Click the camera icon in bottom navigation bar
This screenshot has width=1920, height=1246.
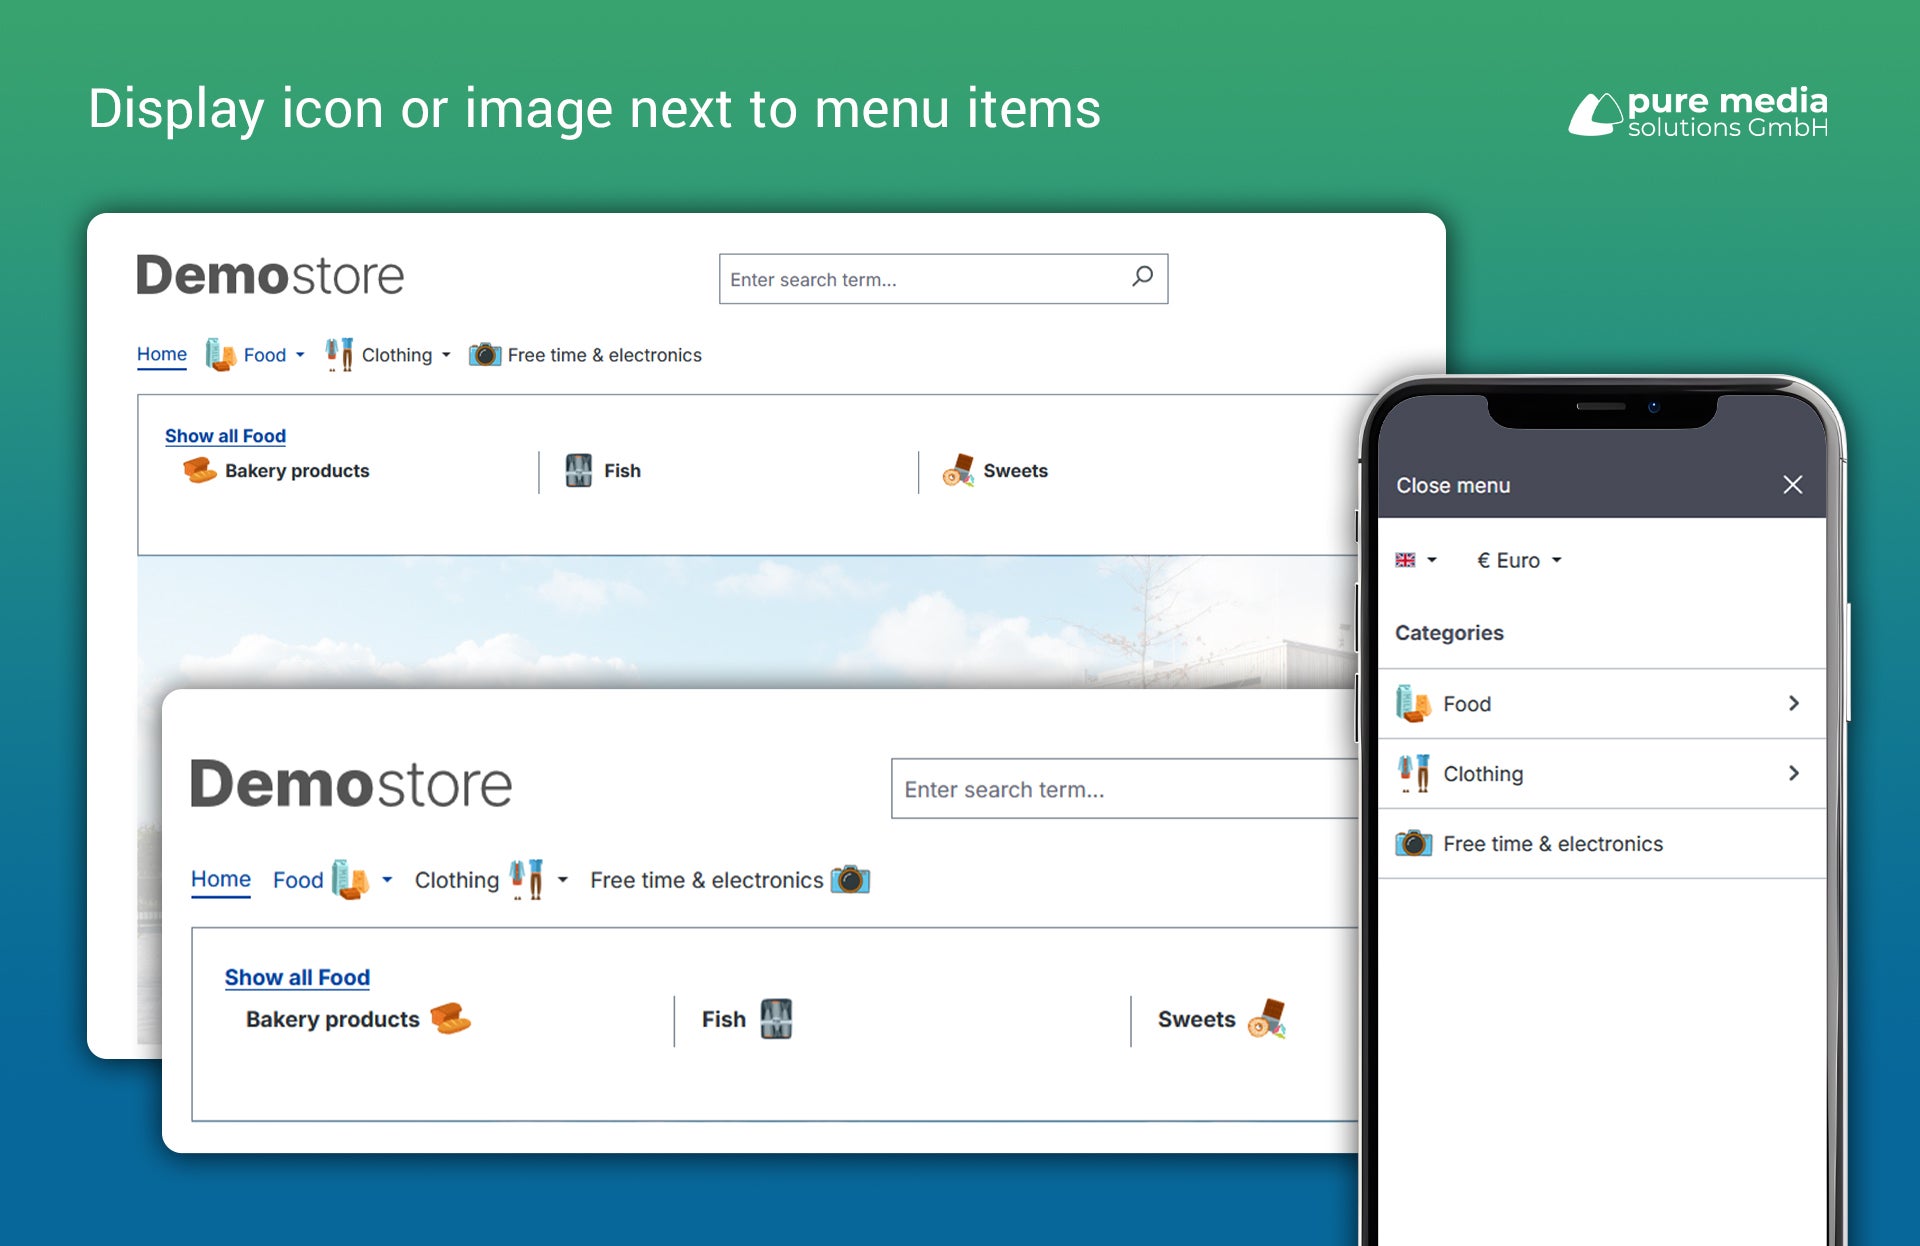coord(850,880)
